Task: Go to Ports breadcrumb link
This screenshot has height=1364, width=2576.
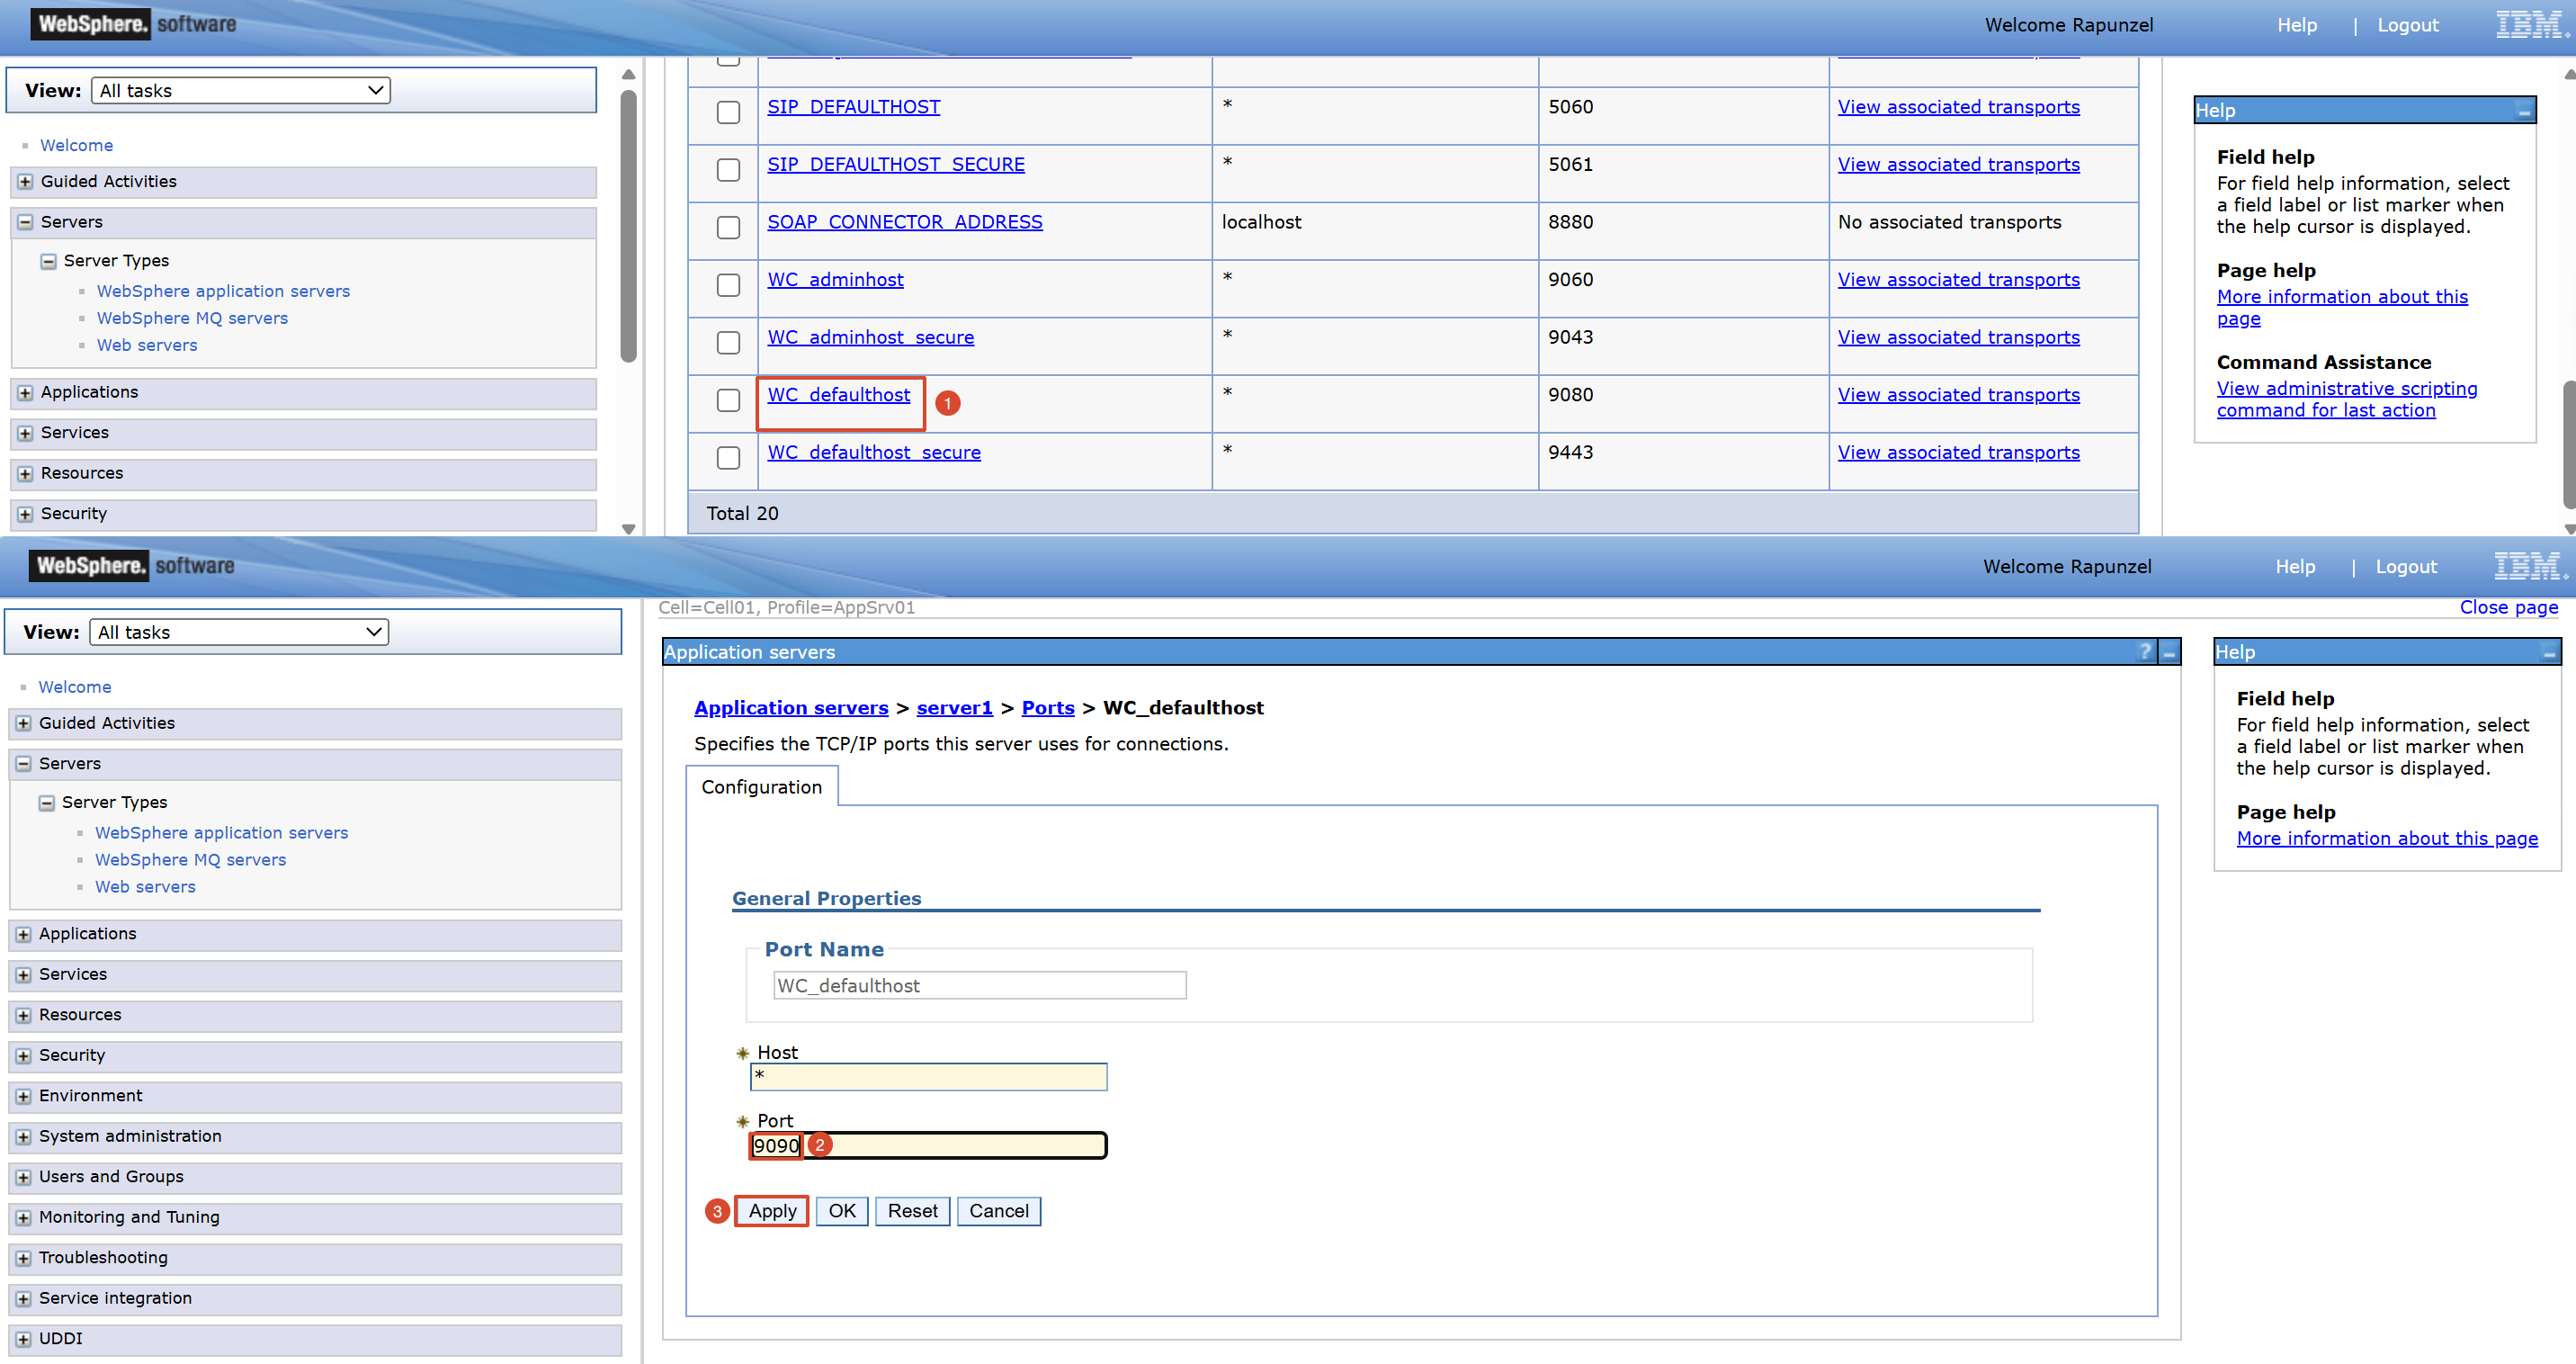Action: pyautogui.click(x=1047, y=708)
